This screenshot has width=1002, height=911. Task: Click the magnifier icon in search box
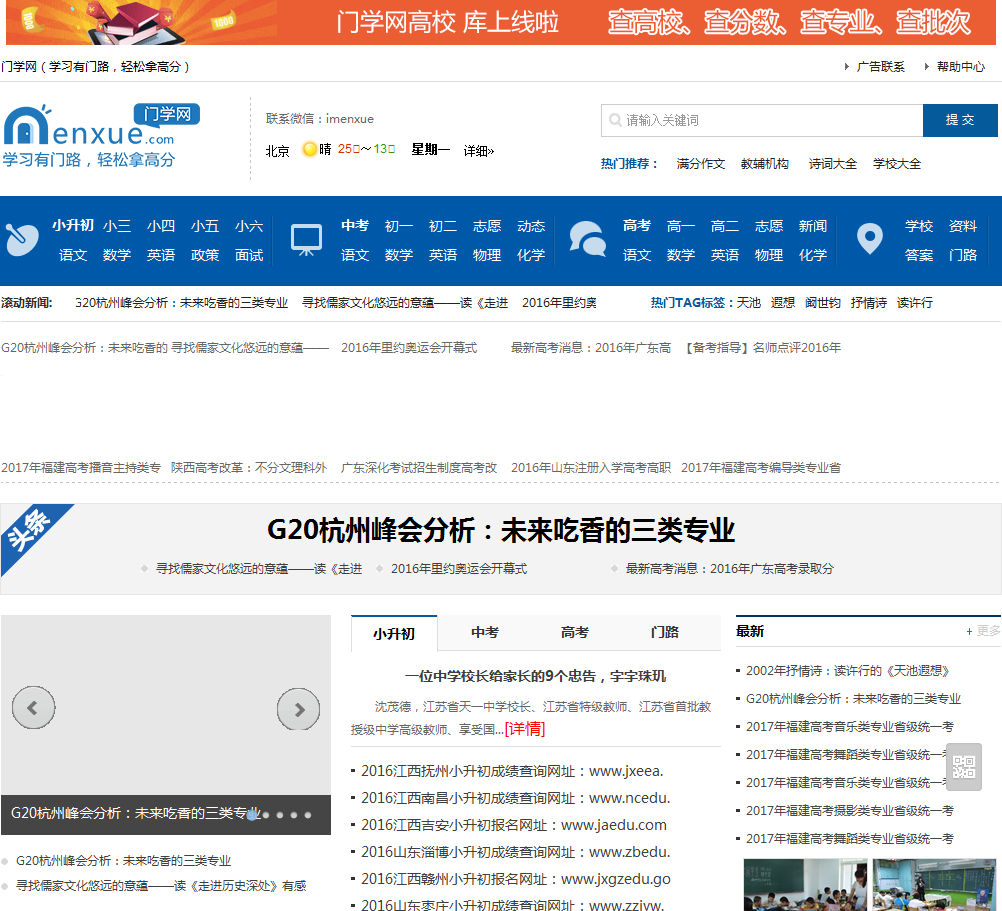coord(615,120)
